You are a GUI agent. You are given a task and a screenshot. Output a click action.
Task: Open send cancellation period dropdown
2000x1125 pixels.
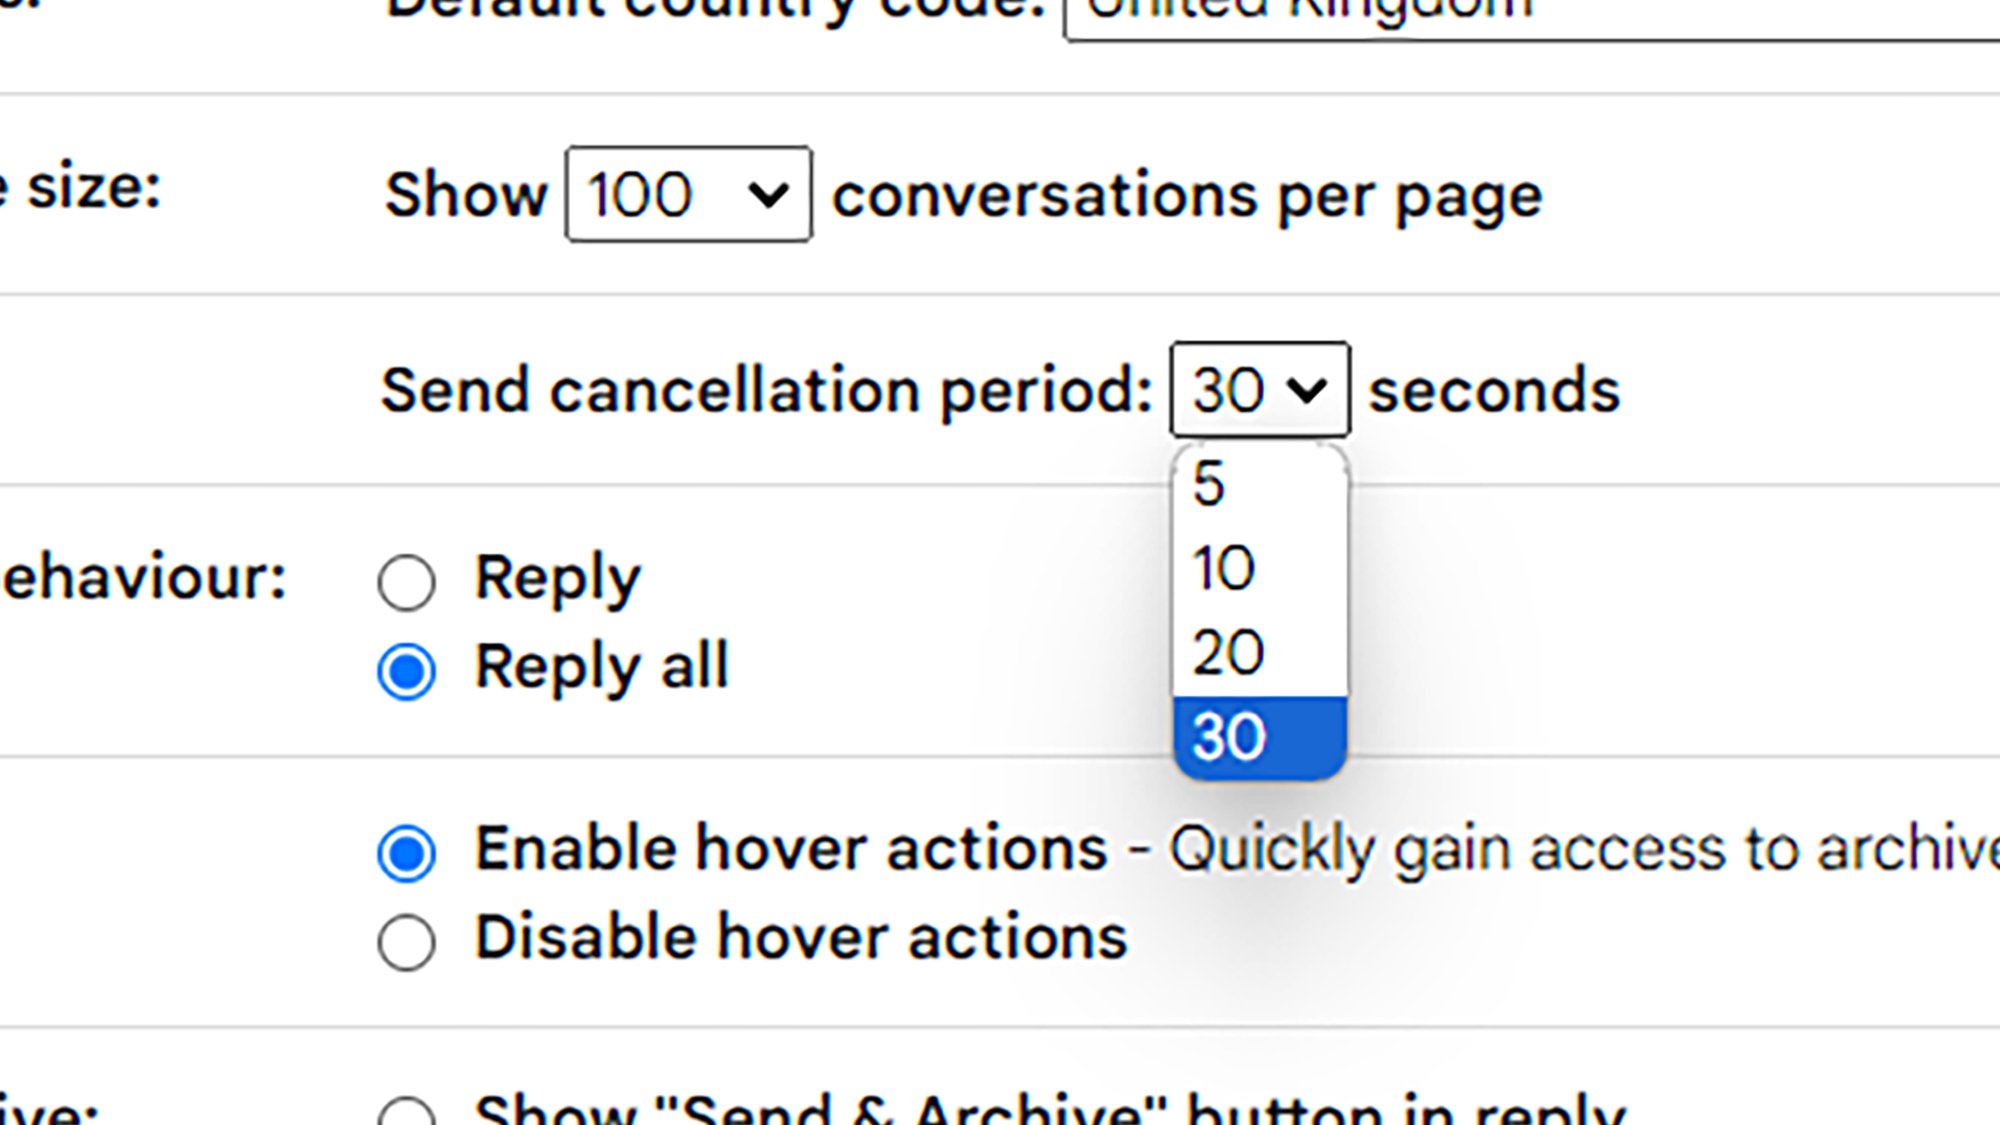tap(1257, 389)
